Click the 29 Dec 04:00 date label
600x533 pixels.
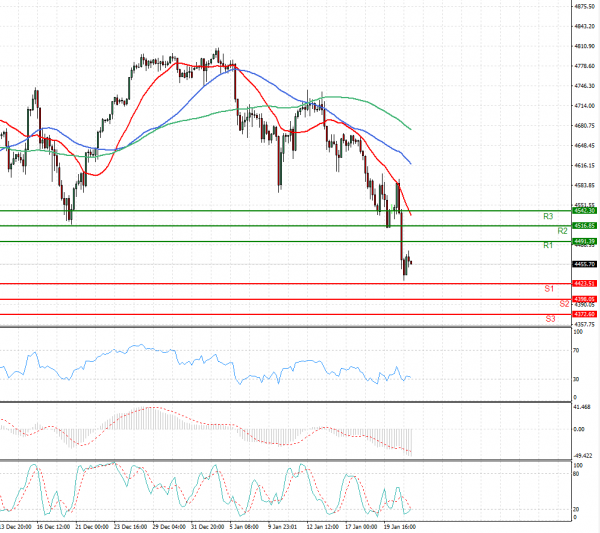tap(169, 527)
